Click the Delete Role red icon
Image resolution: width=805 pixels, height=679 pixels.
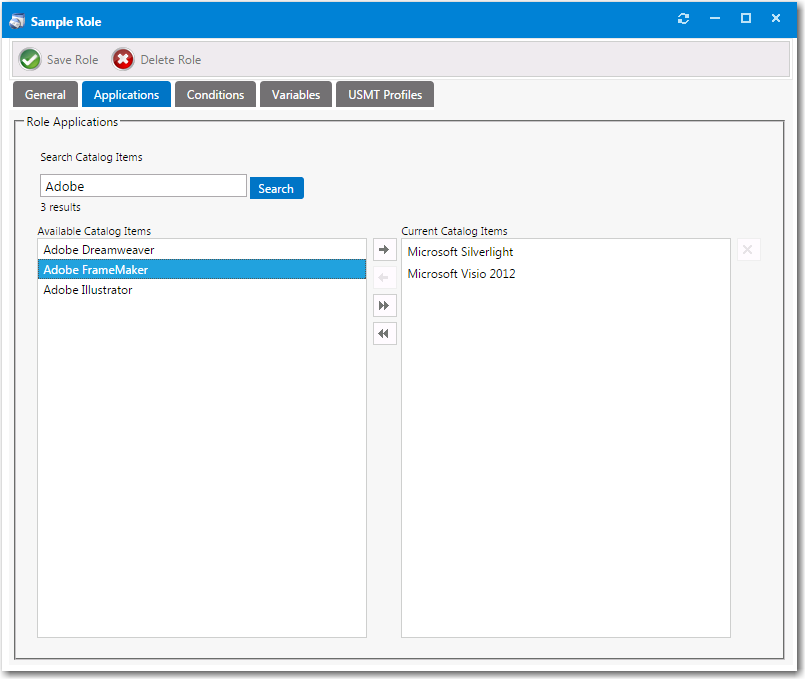123,59
